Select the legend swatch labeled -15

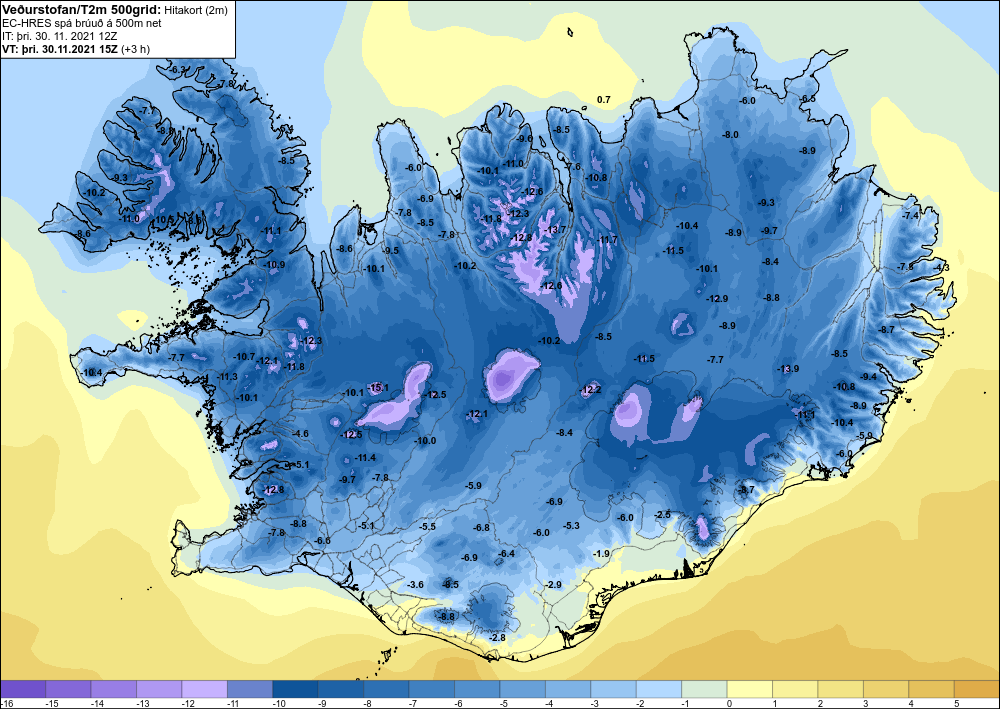(68, 689)
